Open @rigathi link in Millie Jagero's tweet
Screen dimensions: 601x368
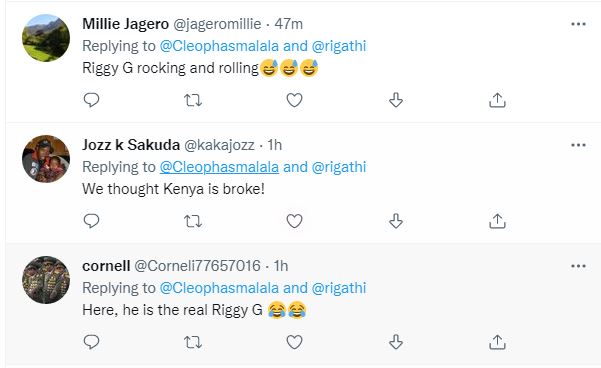pos(339,46)
